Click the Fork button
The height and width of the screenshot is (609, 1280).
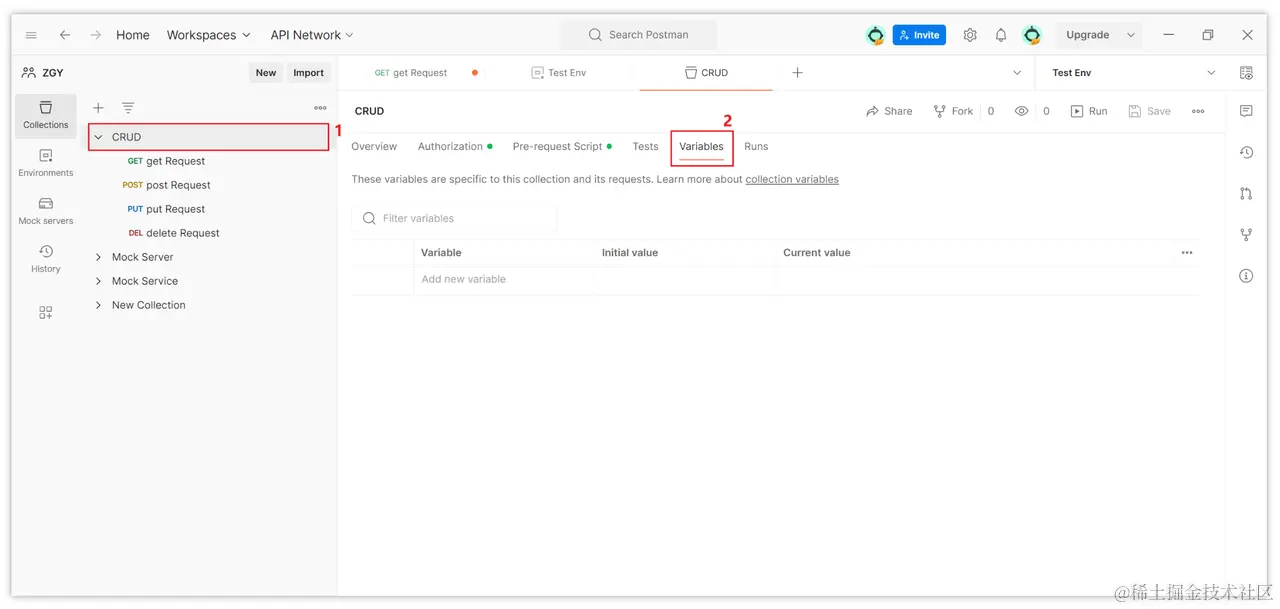tap(953, 111)
